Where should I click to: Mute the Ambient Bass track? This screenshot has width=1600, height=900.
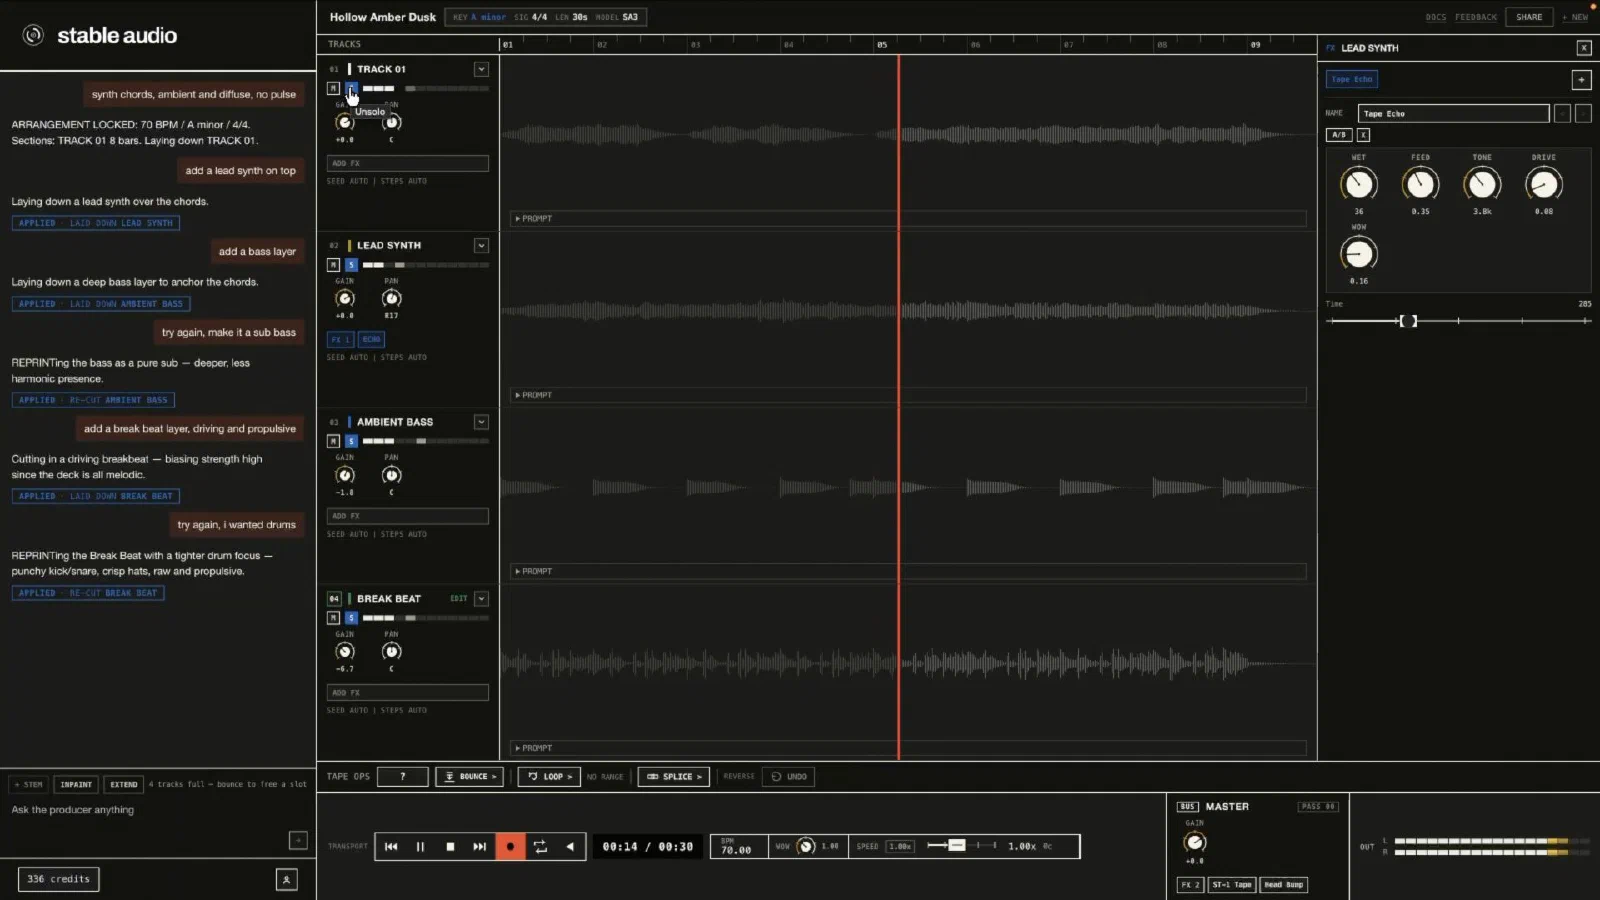[x=334, y=441]
